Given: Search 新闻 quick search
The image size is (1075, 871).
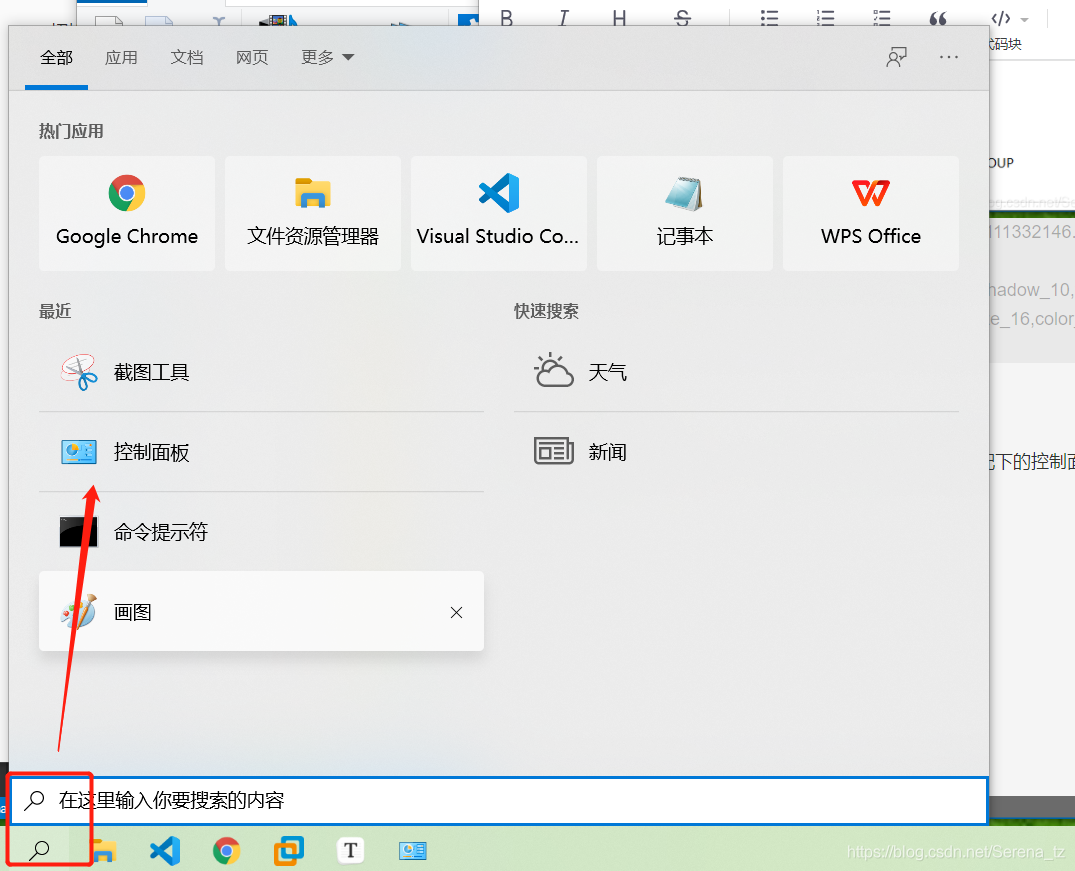Looking at the screenshot, I should coord(736,452).
